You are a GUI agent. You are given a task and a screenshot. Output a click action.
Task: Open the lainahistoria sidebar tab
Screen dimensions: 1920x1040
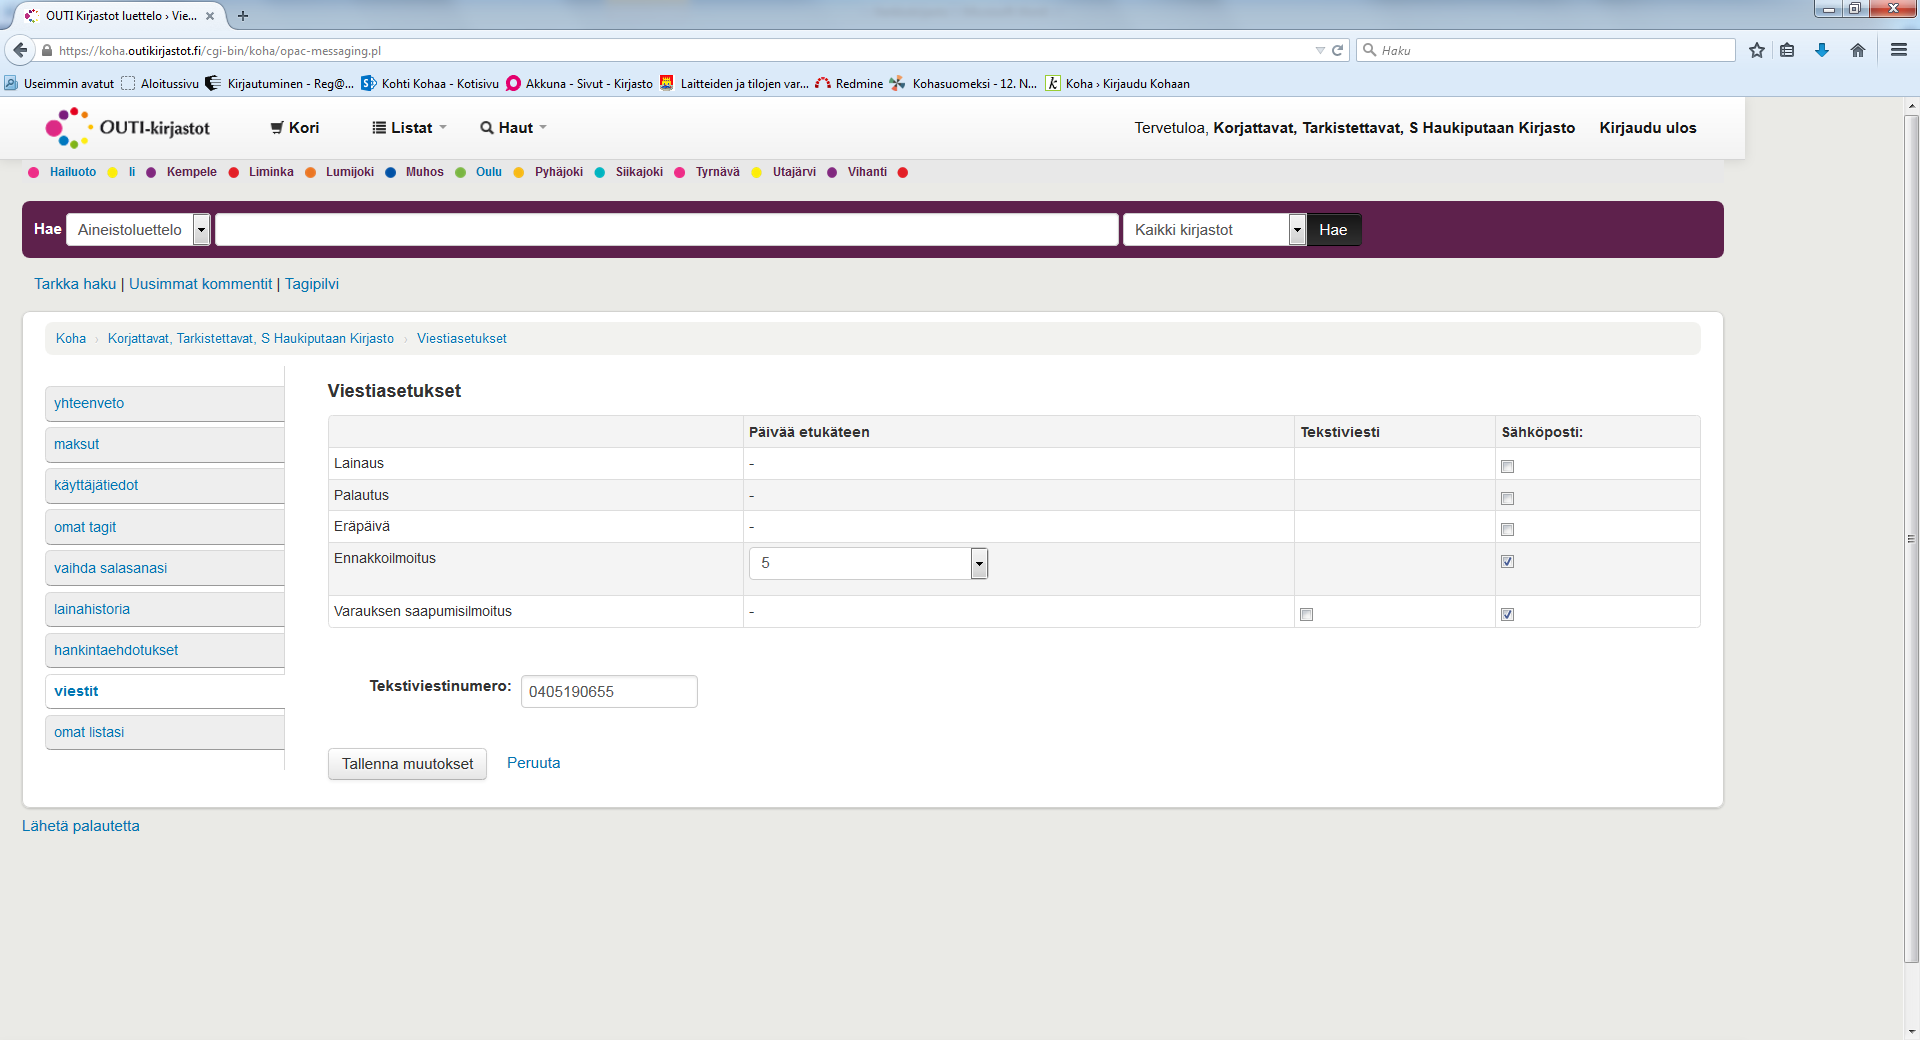[x=165, y=609]
